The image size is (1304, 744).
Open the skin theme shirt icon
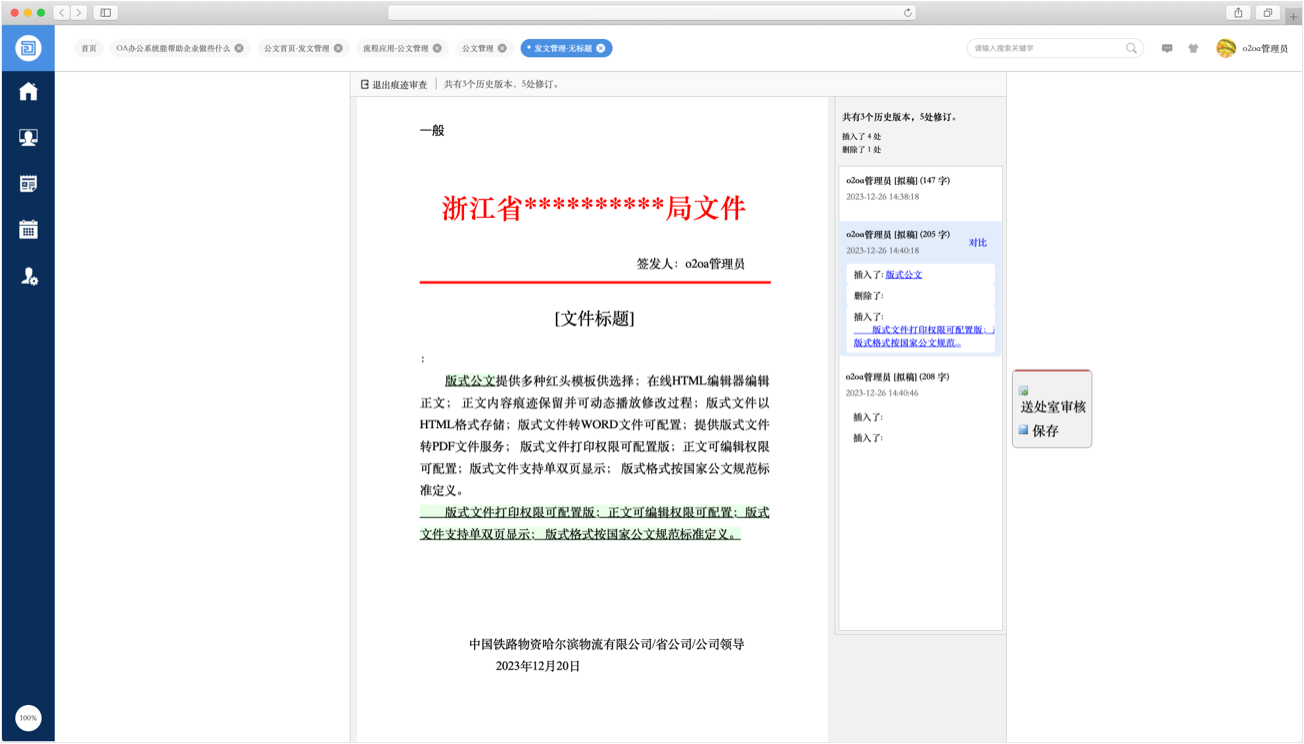coord(1193,48)
